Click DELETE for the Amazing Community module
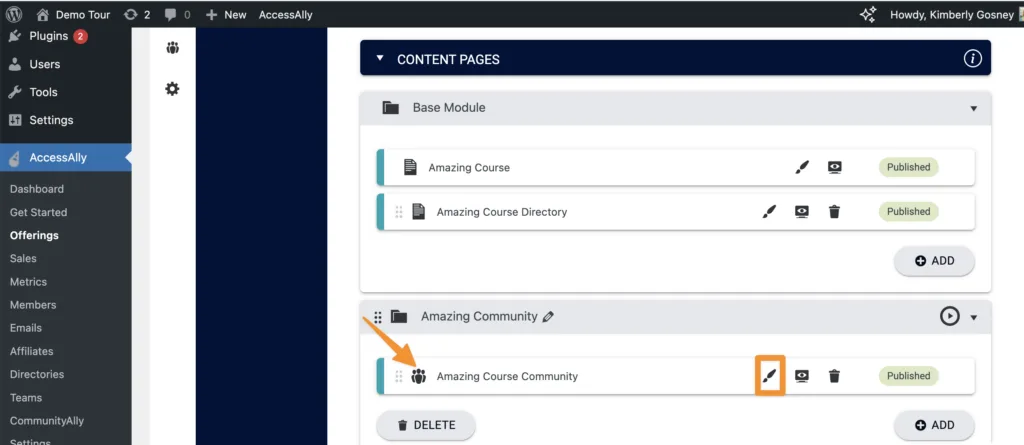1024x445 pixels. coord(426,425)
